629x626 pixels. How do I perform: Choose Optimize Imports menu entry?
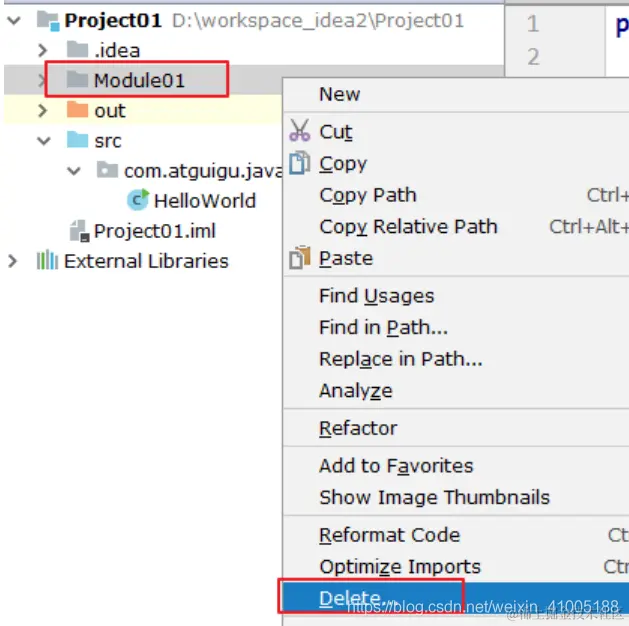456,567
